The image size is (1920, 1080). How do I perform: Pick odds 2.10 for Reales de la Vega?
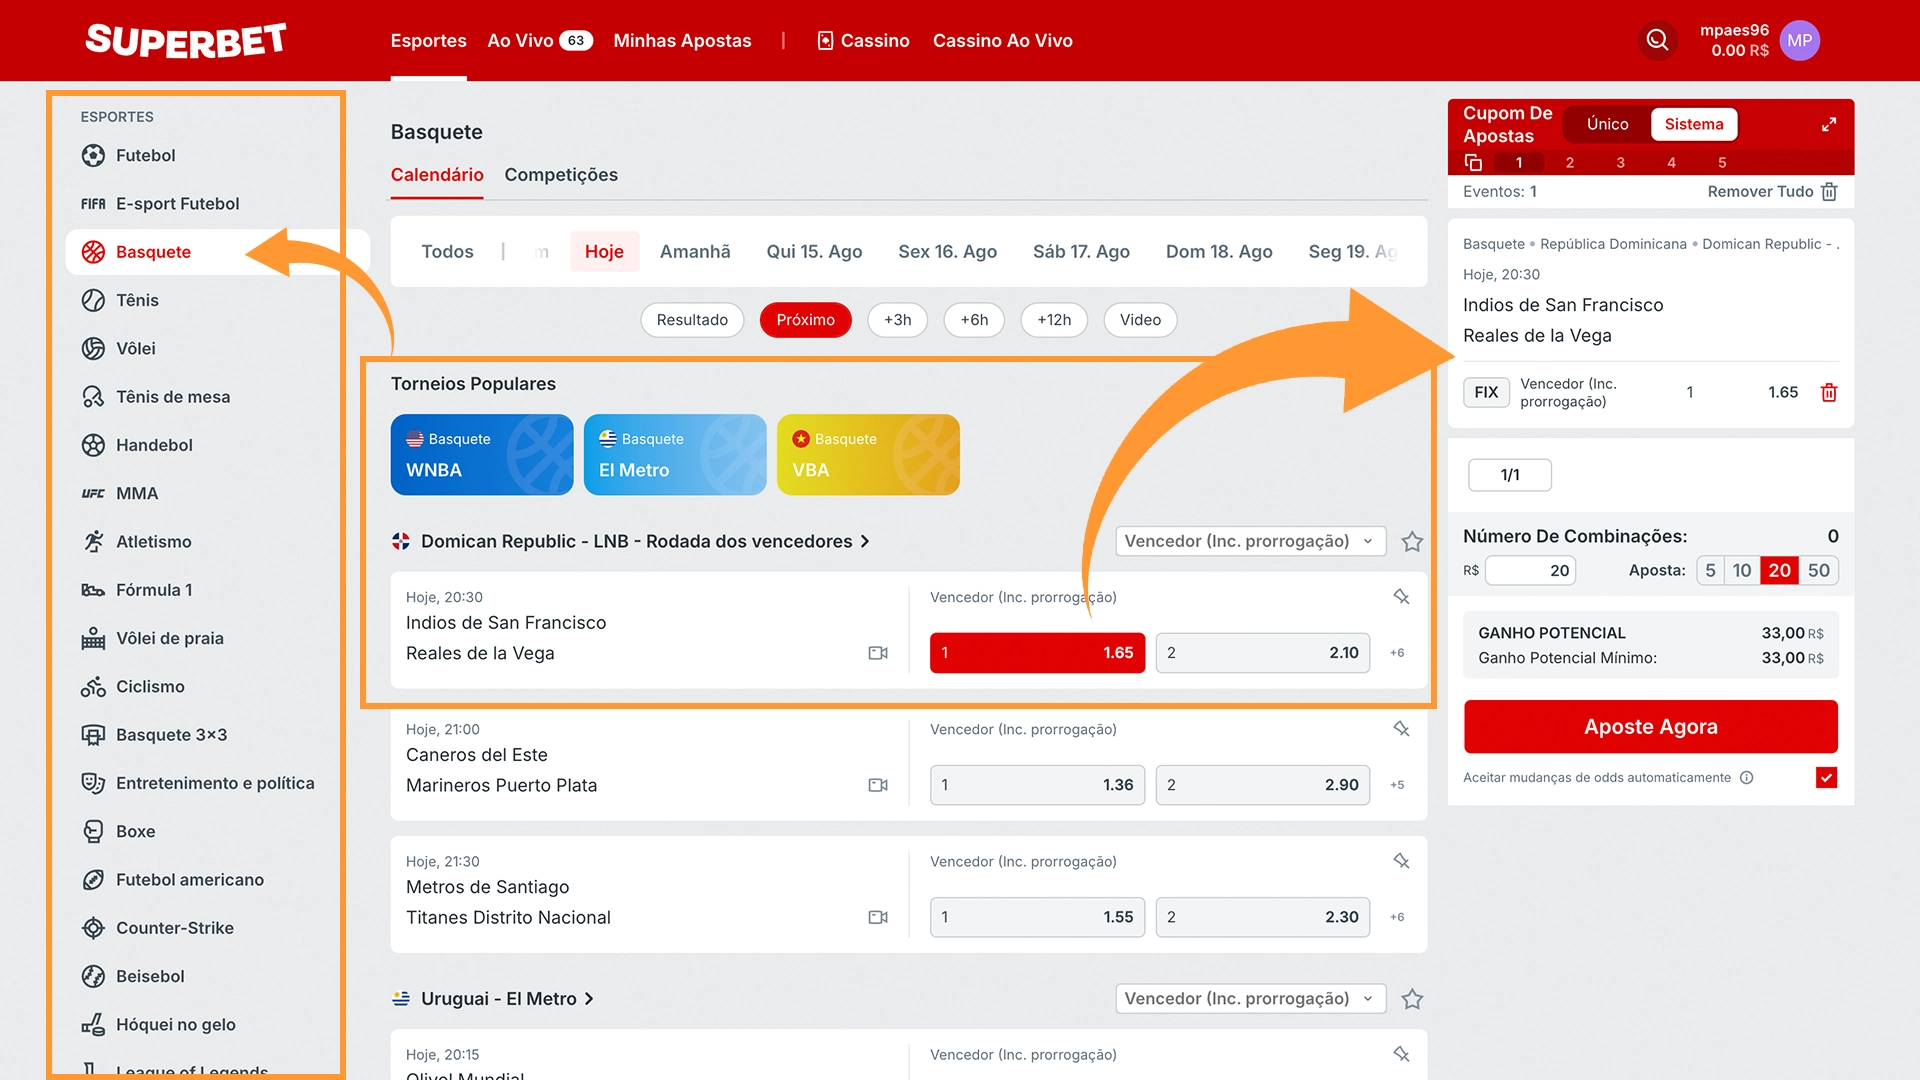pos(1263,653)
